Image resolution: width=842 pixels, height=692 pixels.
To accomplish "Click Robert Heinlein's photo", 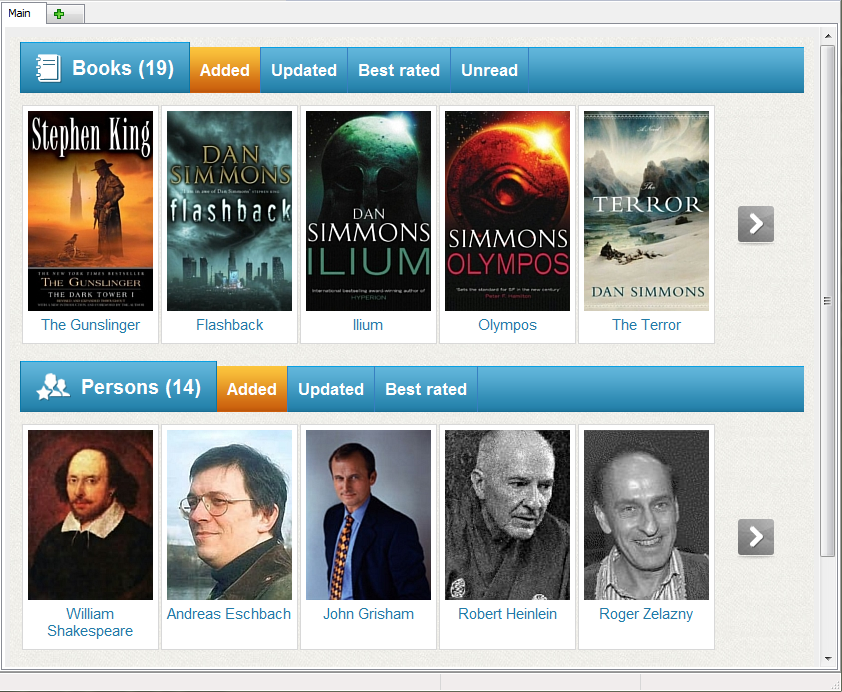I will tap(507, 515).
